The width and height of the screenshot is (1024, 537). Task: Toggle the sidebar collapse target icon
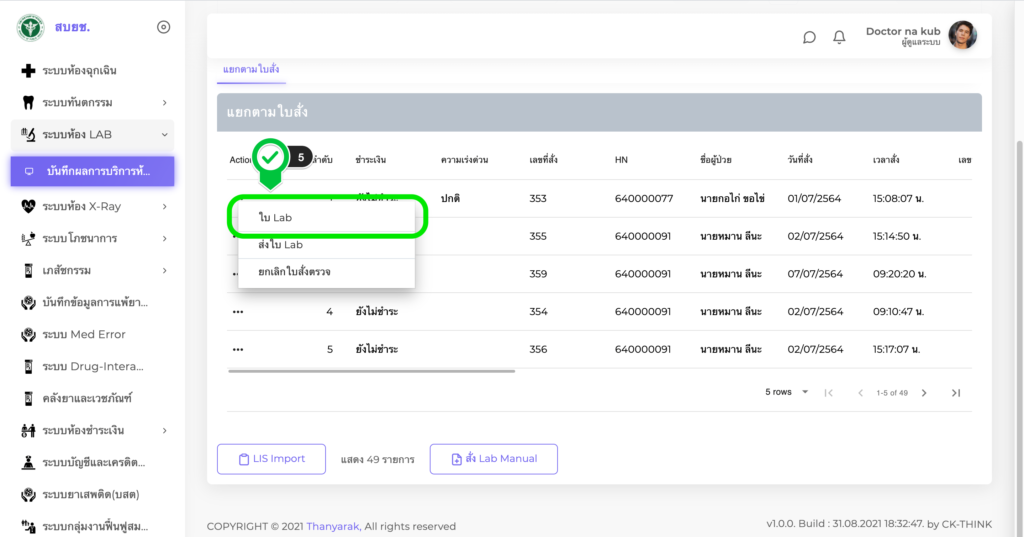[x=164, y=27]
